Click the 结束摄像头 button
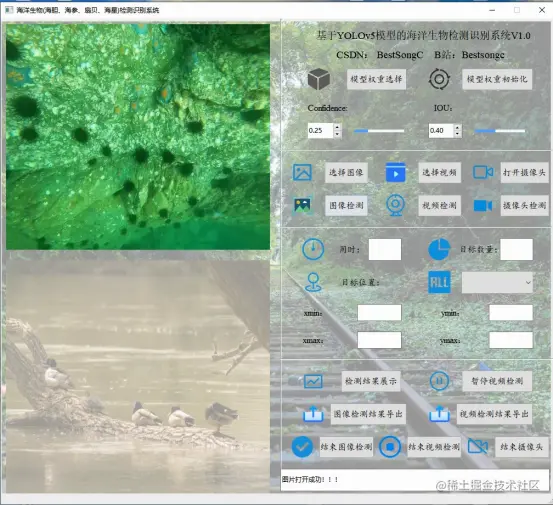 [x=521, y=447]
